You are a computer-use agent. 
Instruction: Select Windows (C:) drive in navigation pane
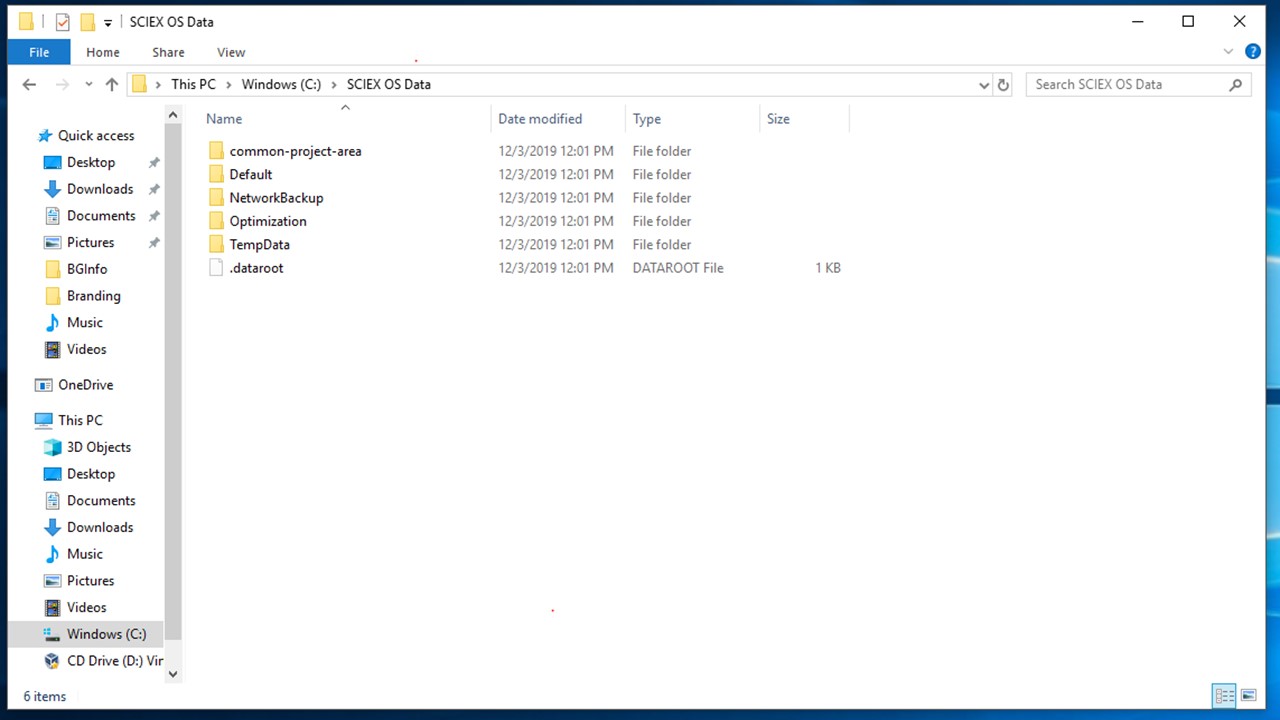[x=106, y=634]
